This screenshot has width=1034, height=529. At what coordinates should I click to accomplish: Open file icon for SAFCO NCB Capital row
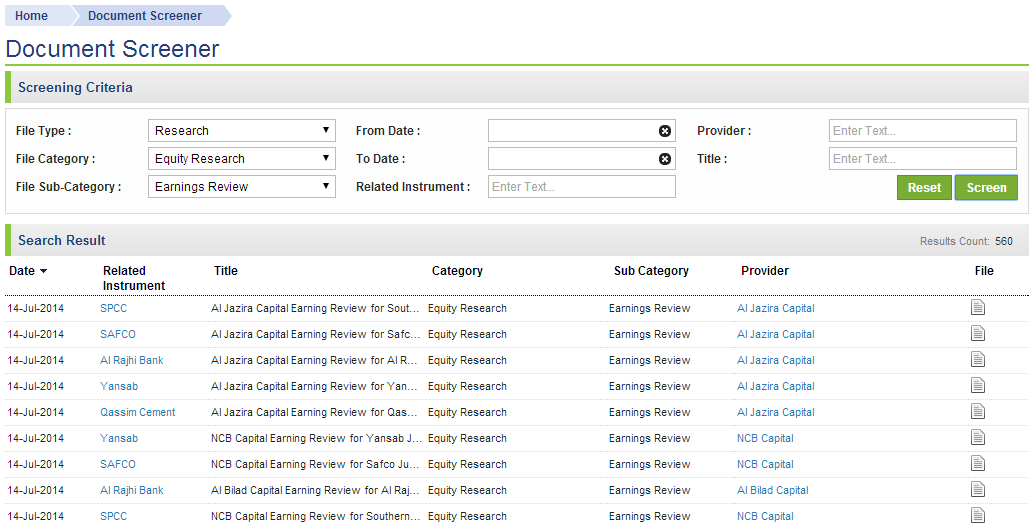[x=977, y=464]
